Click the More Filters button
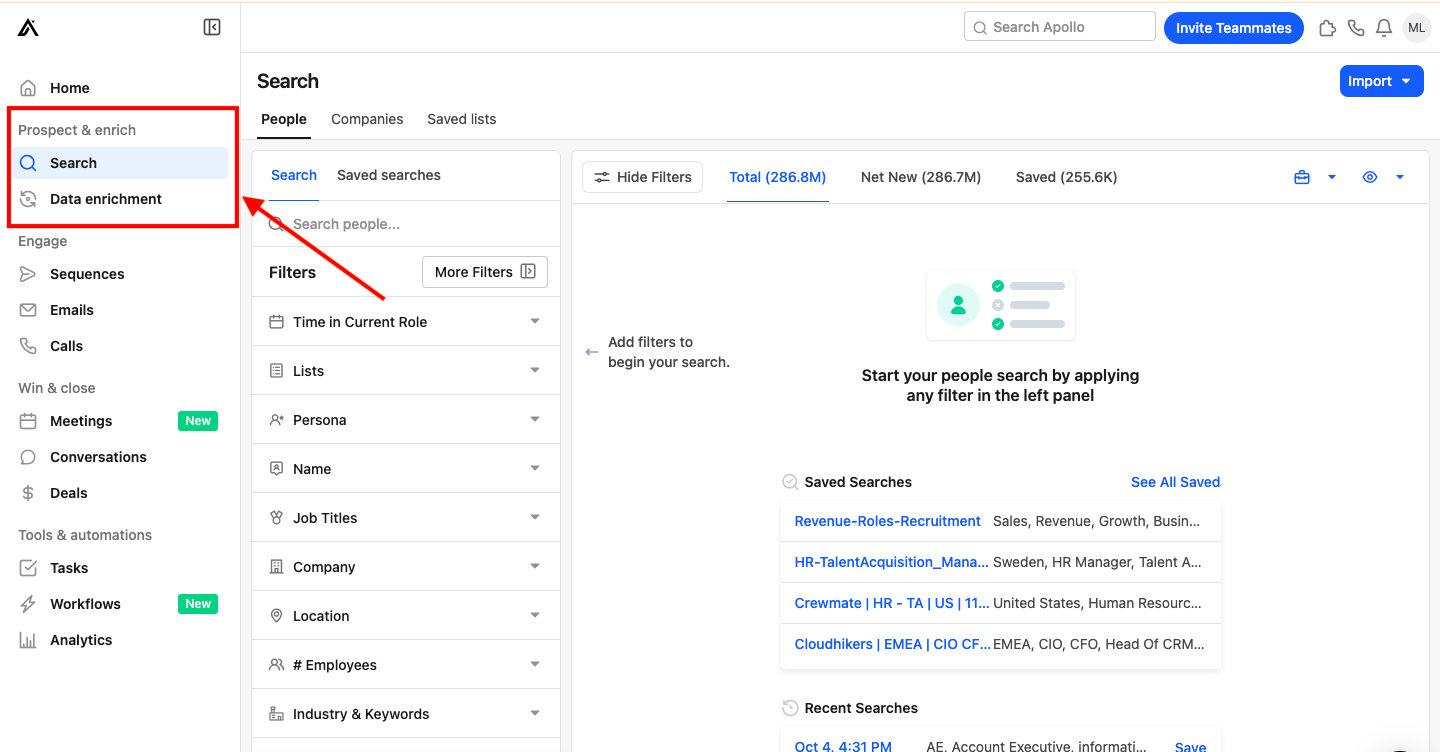 click(485, 272)
